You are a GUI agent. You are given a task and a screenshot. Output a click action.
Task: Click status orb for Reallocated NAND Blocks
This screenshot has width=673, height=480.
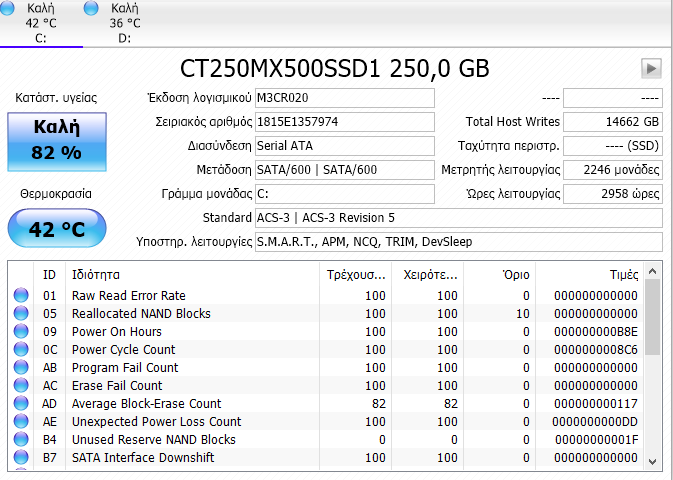tap(21, 313)
